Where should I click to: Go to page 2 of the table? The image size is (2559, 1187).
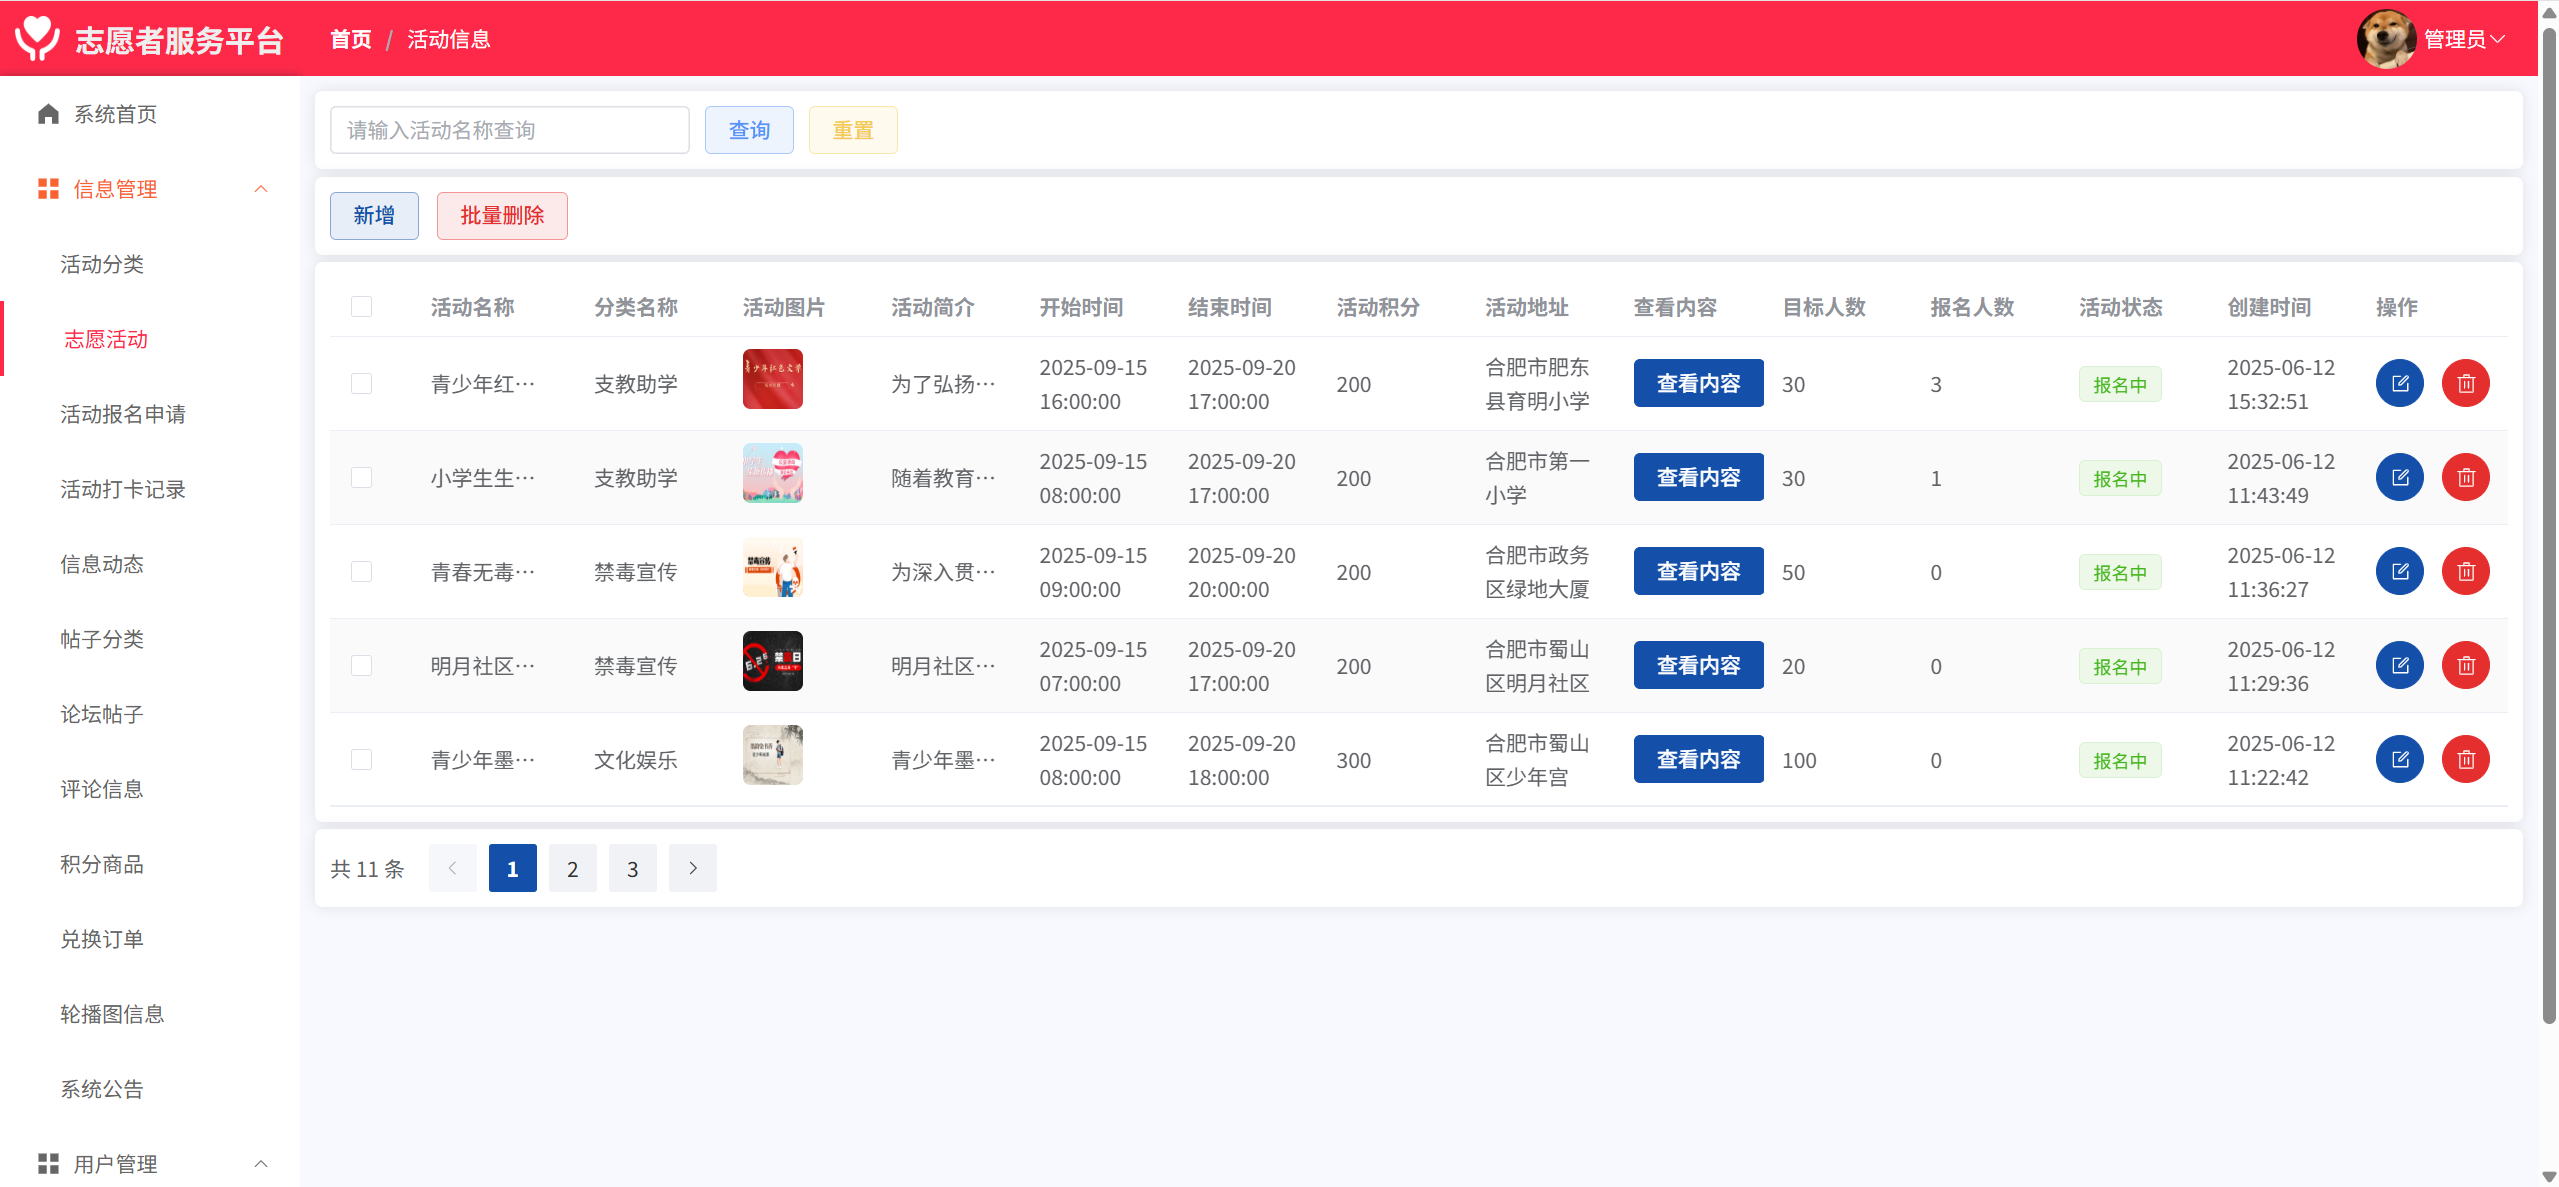pyautogui.click(x=572, y=868)
